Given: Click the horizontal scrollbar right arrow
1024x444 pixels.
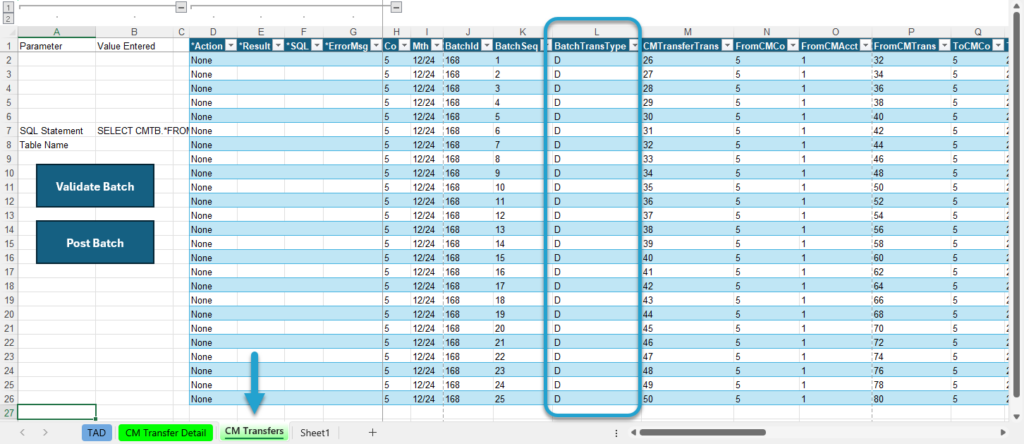Looking at the screenshot, I should click(x=1003, y=432).
